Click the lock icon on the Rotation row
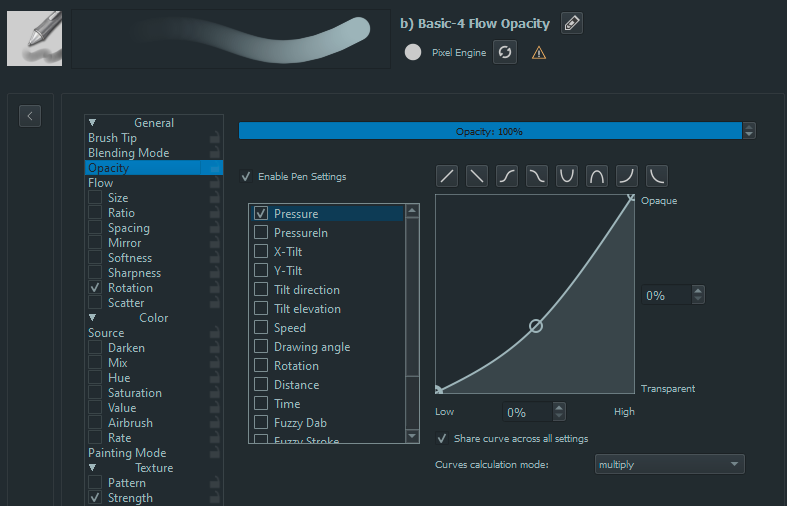 [x=215, y=288]
